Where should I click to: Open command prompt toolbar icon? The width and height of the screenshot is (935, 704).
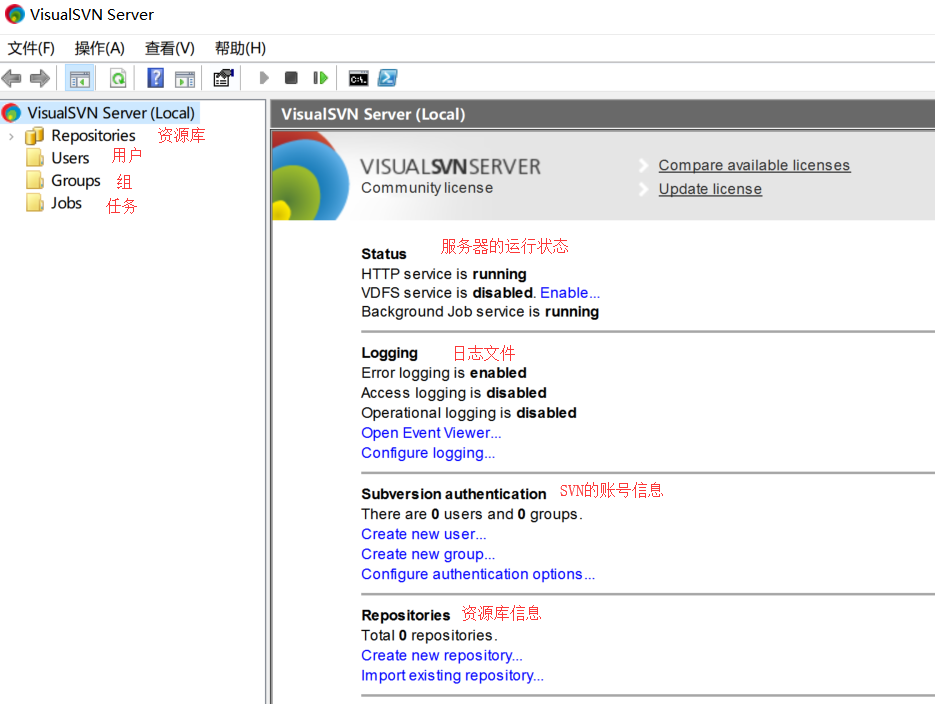[x=358, y=78]
